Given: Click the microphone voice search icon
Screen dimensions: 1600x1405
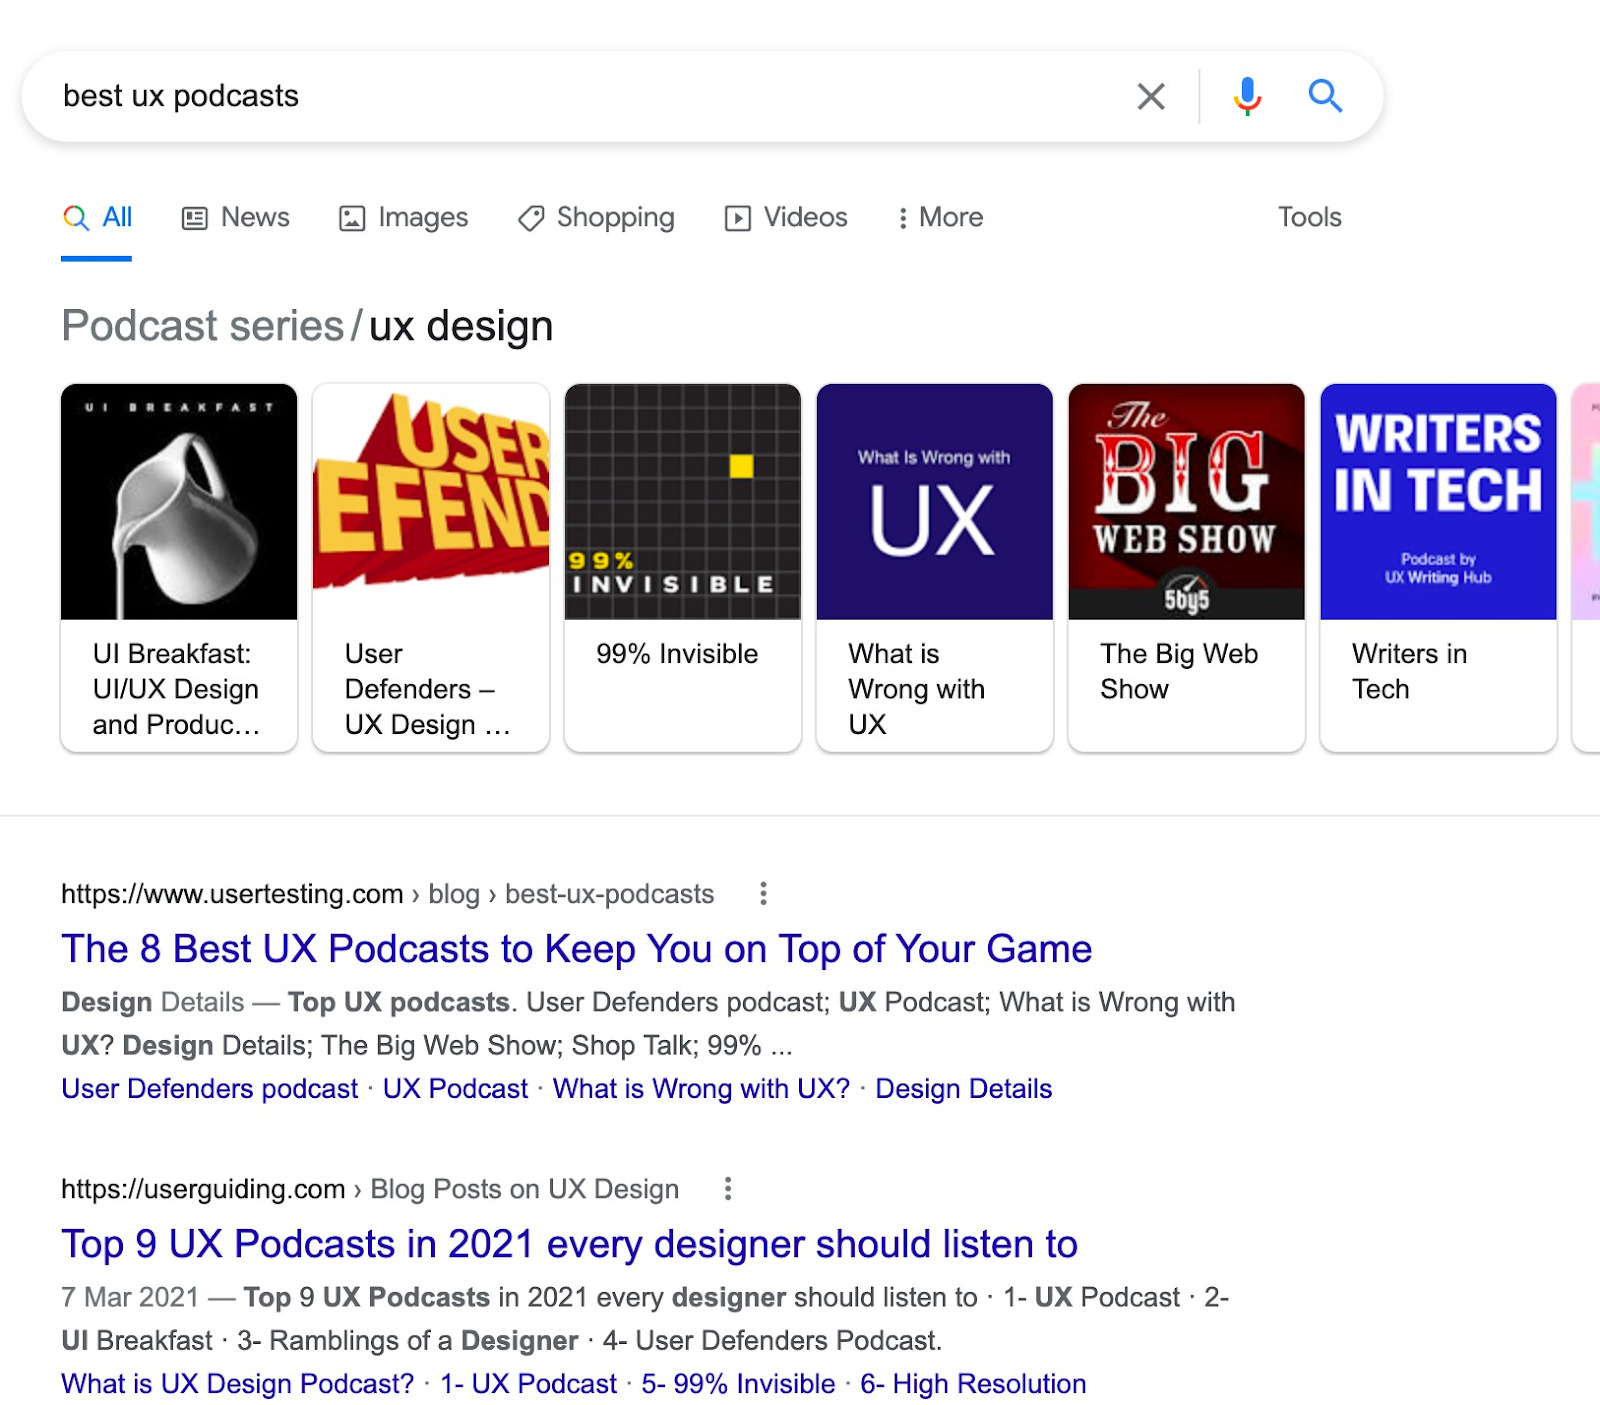Looking at the screenshot, I should 1246,96.
